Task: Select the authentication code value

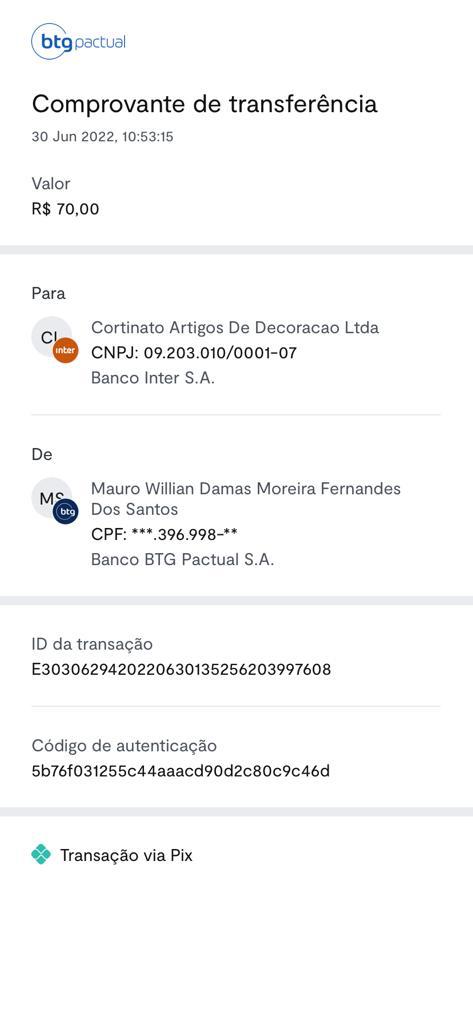Action: pyautogui.click(x=181, y=771)
